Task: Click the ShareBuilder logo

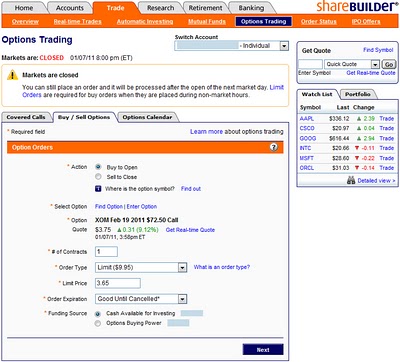Action: (x=357, y=6)
